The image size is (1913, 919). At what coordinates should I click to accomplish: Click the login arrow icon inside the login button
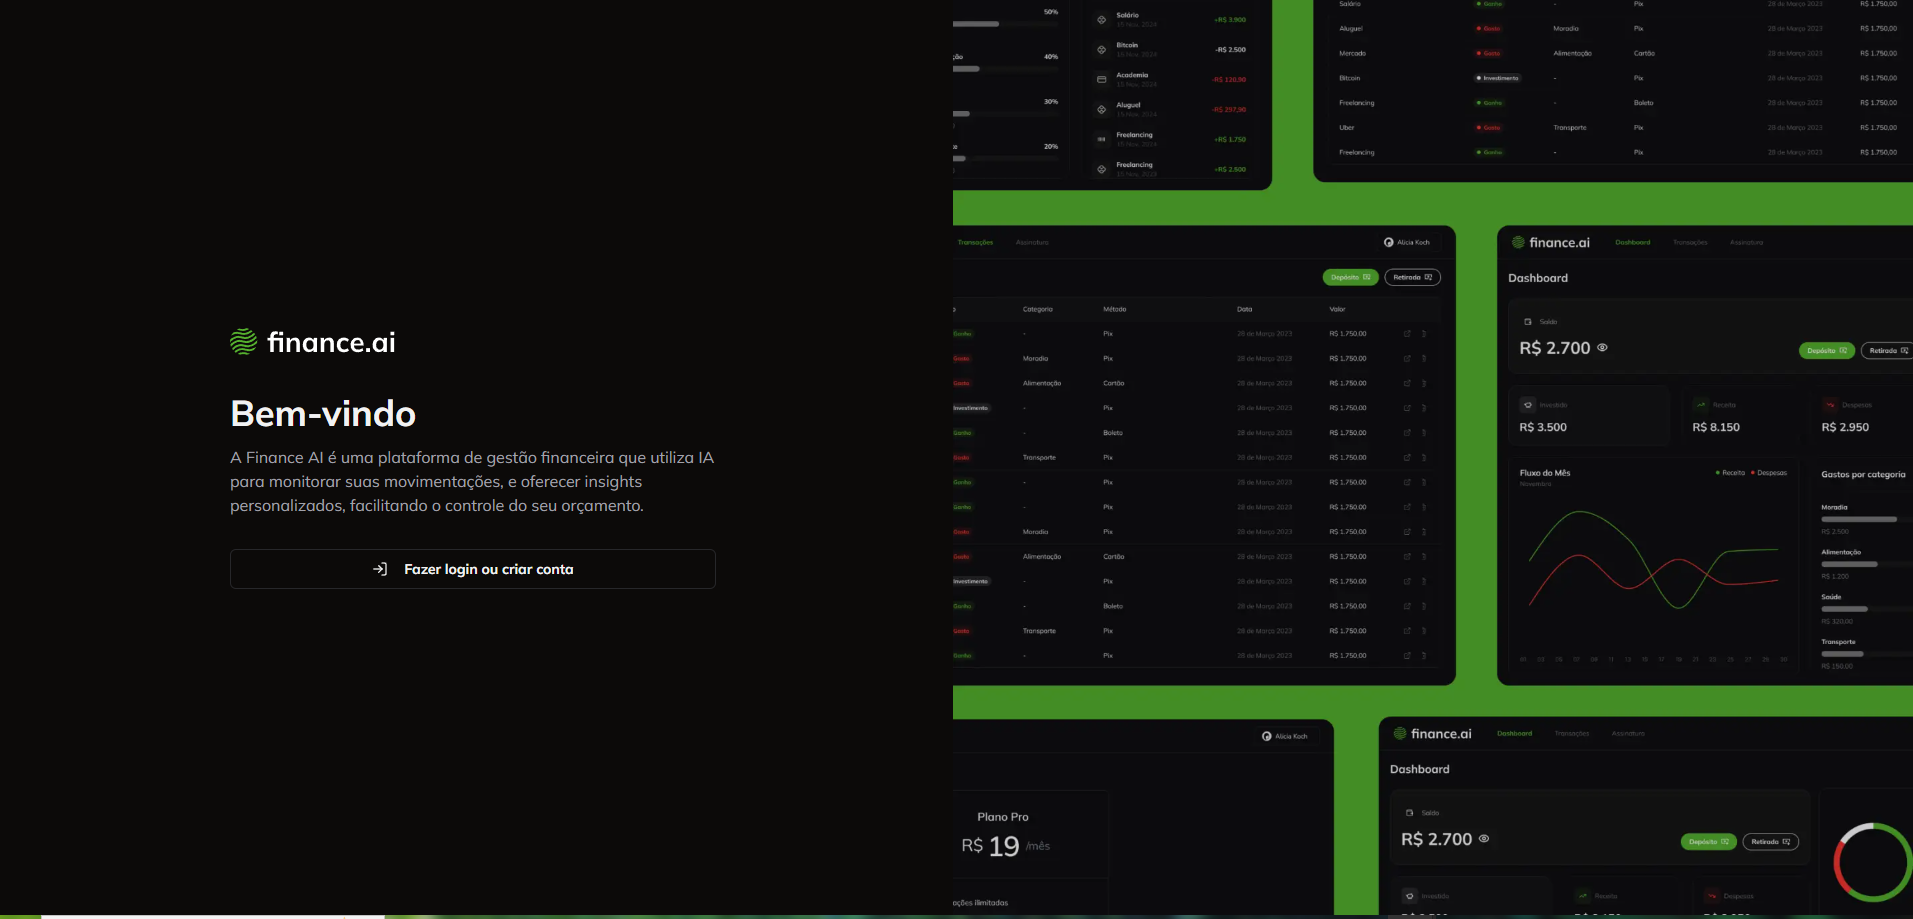[x=380, y=569]
